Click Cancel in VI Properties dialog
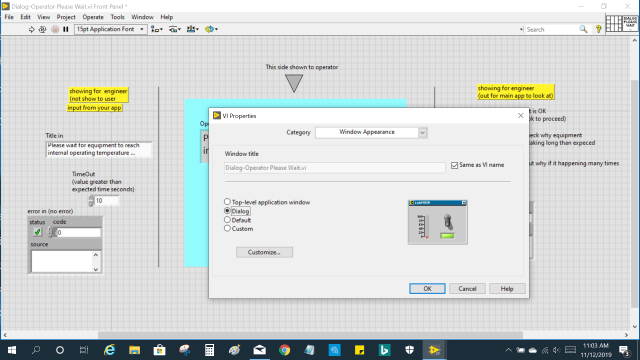Screen dimensions: 640x360 pos(467,289)
